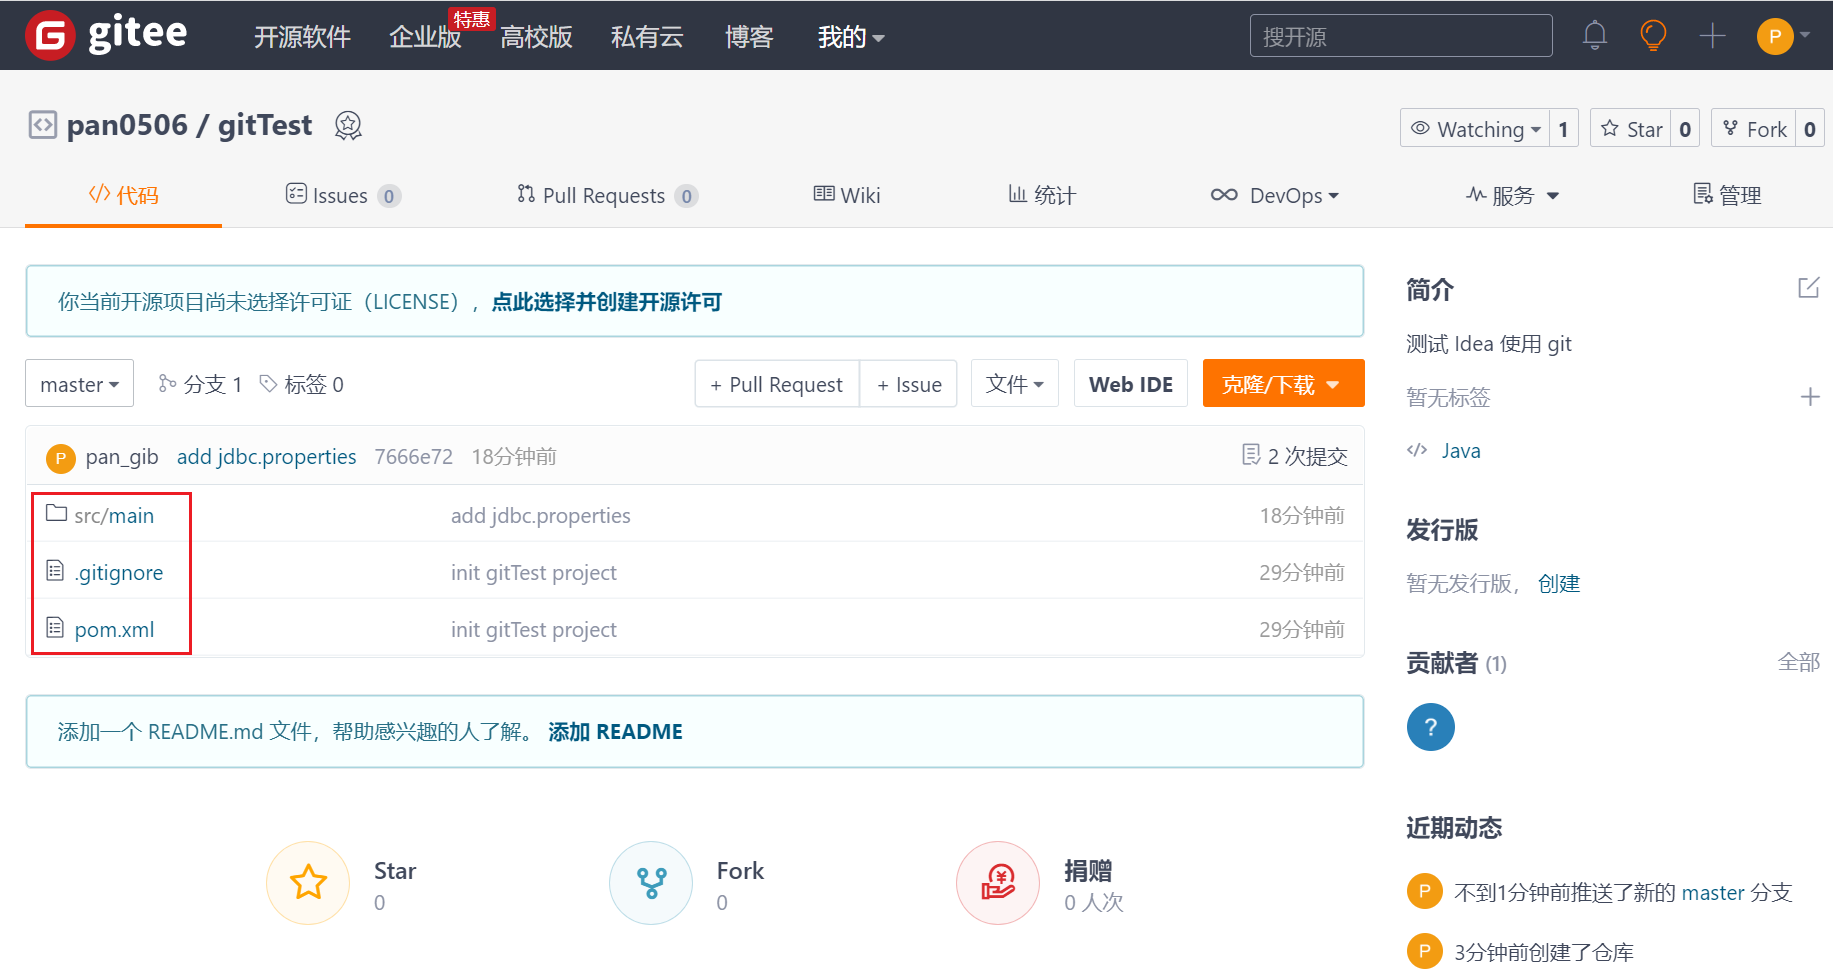Image resolution: width=1833 pixels, height=978 pixels.
Task: Open the 克隆/下载 dropdown
Action: (x=1282, y=384)
